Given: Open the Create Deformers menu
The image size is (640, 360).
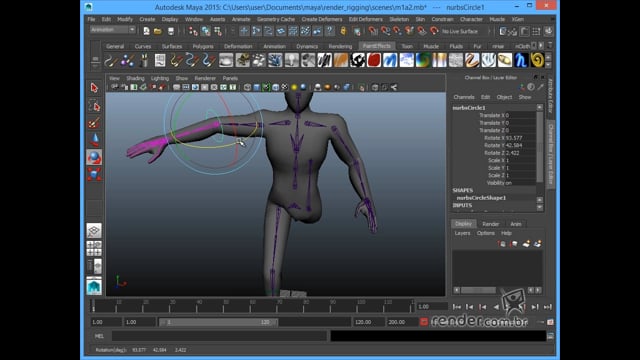Looking at the screenshot, I should (322, 19).
